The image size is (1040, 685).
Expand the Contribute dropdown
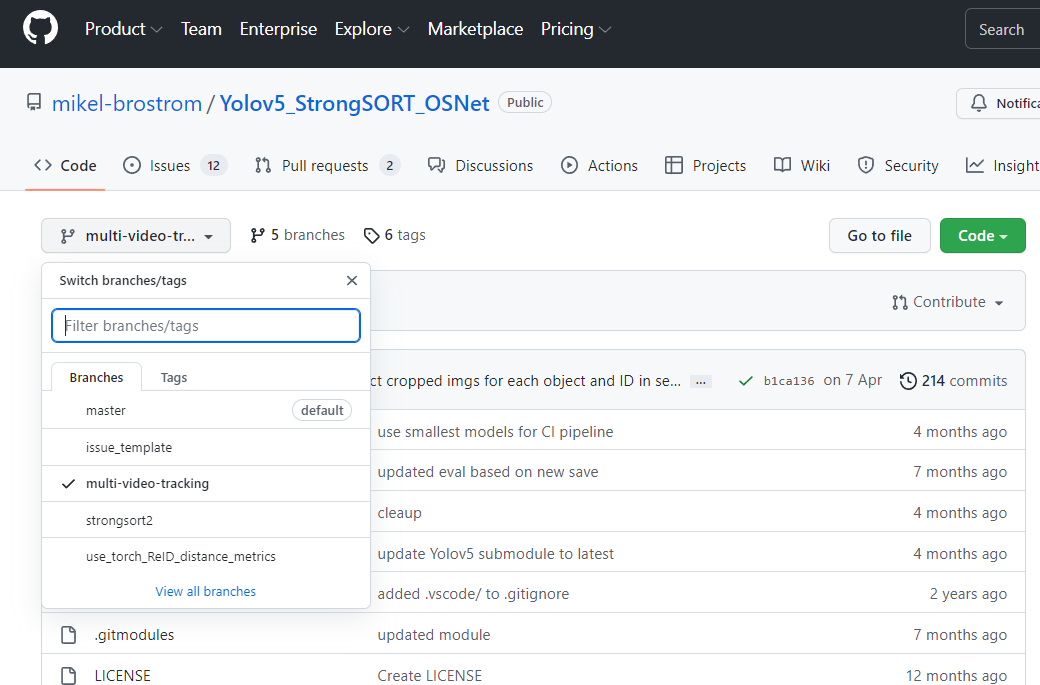point(948,302)
